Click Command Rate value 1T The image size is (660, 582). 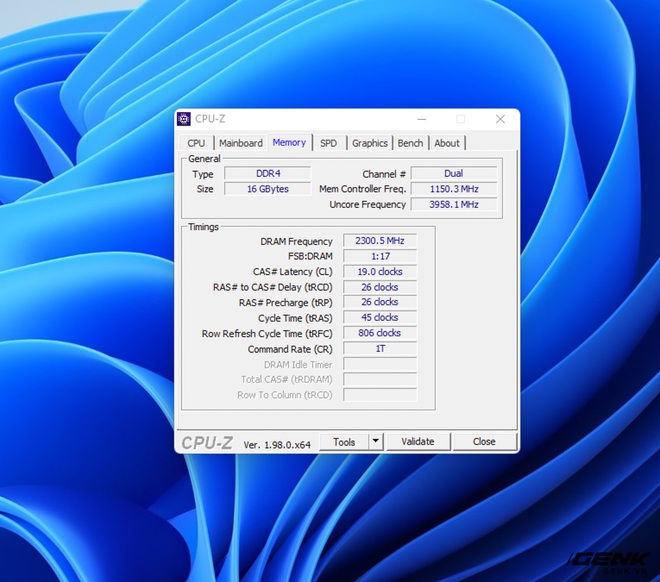[380, 348]
